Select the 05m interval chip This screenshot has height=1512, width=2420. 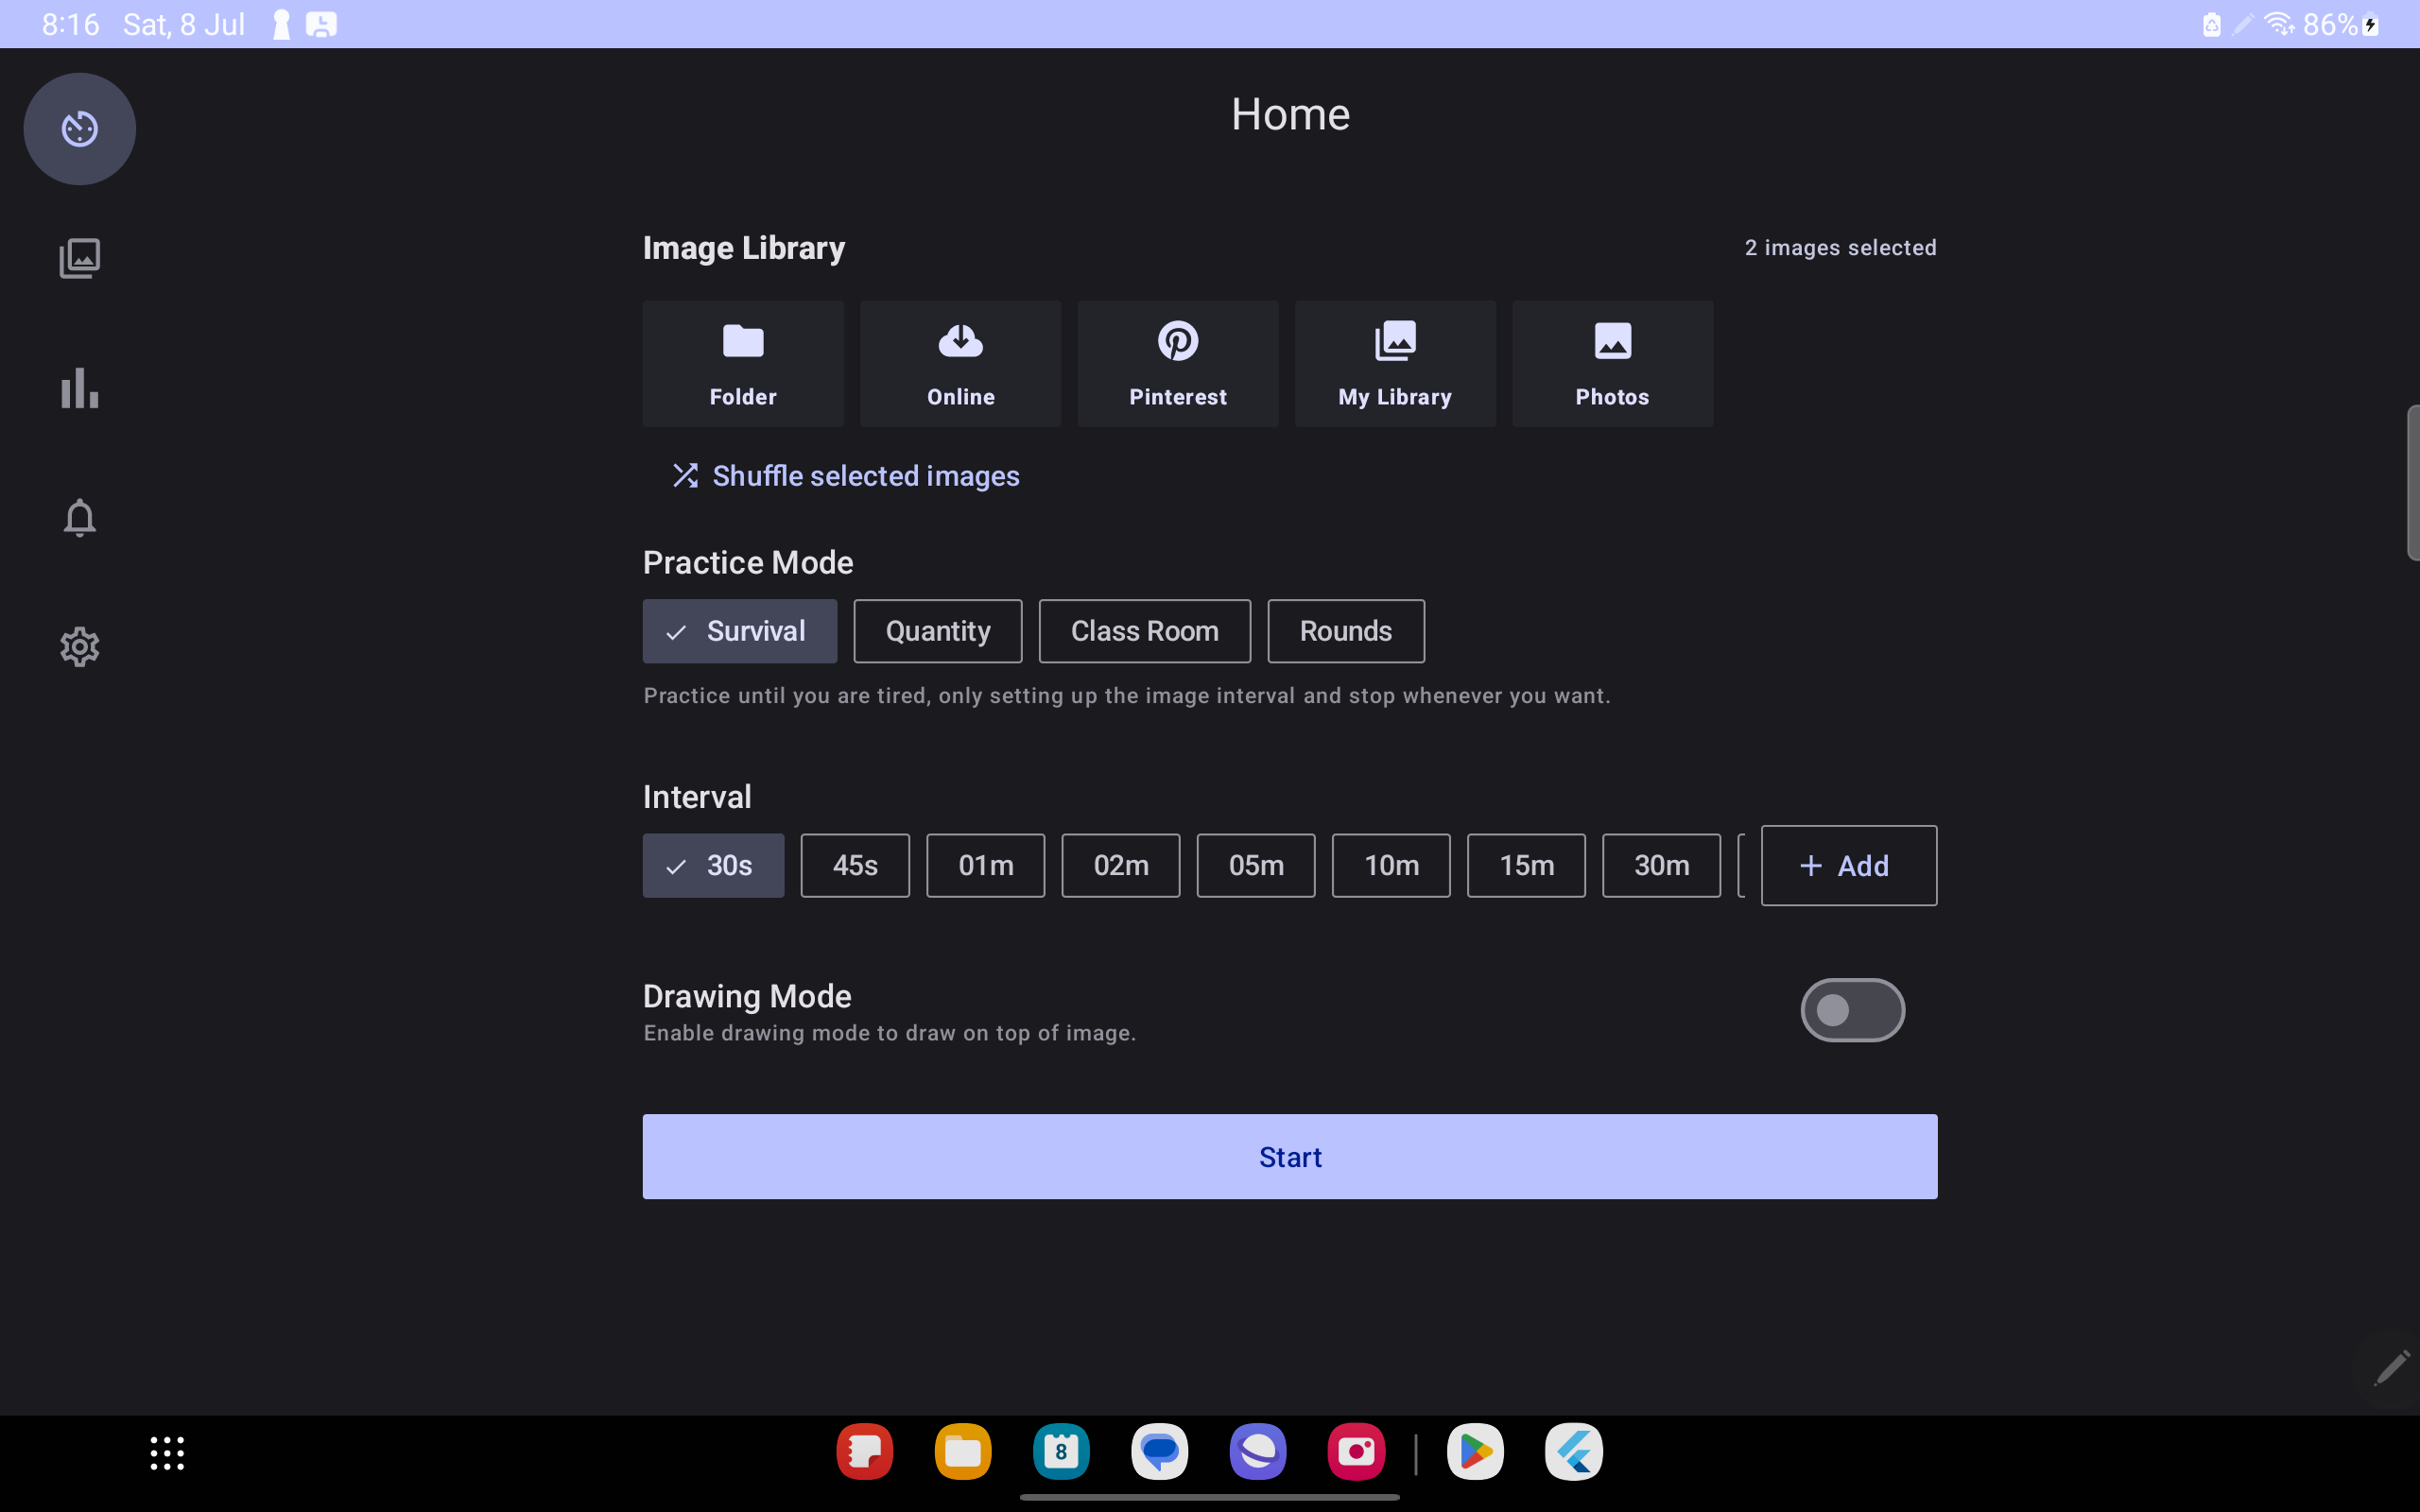tap(1256, 865)
